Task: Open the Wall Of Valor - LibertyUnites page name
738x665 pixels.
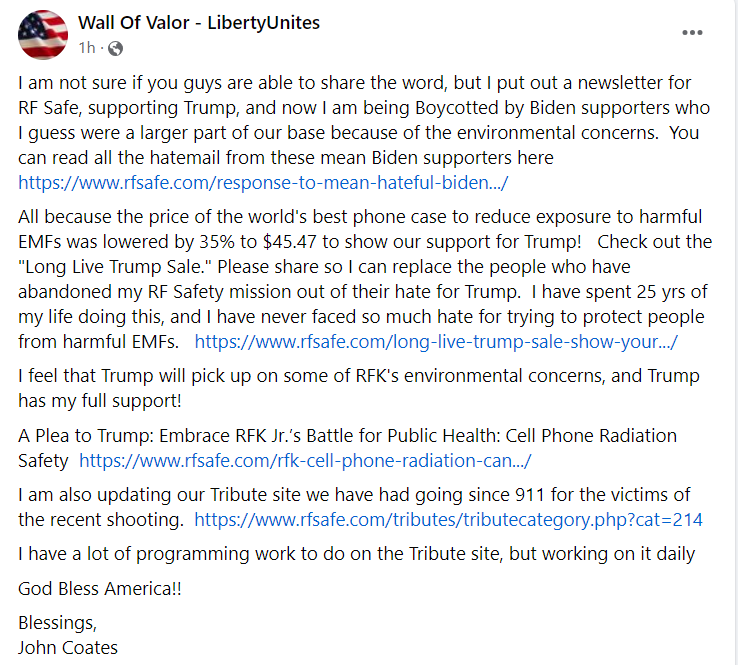Action: pos(198,23)
